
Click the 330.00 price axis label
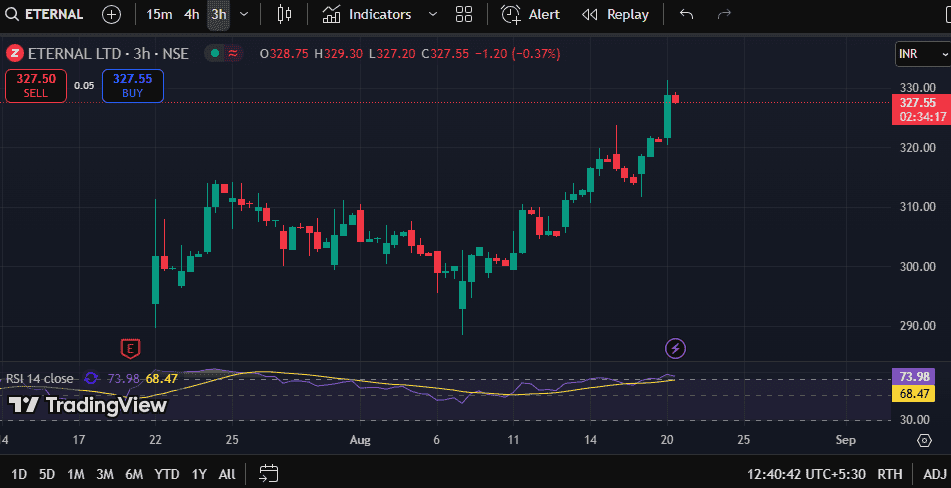917,88
